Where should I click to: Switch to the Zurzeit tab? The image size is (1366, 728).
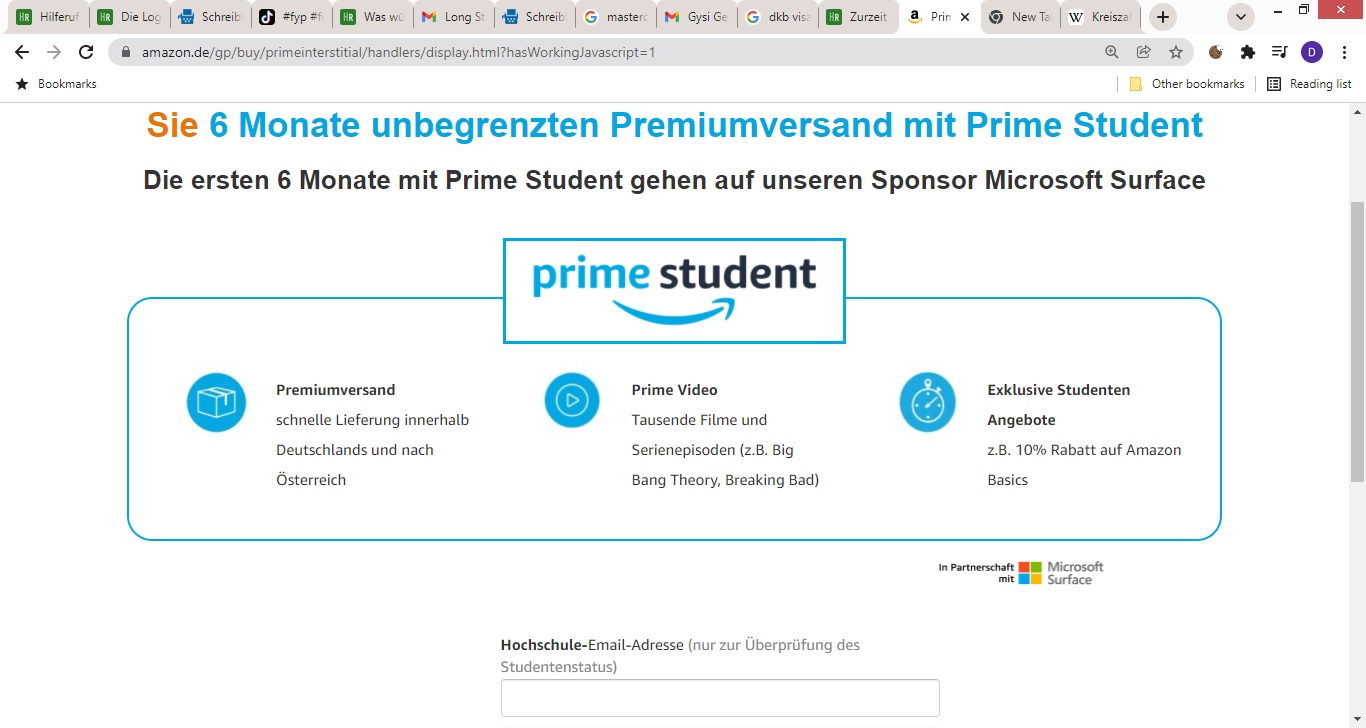(858, 17)
